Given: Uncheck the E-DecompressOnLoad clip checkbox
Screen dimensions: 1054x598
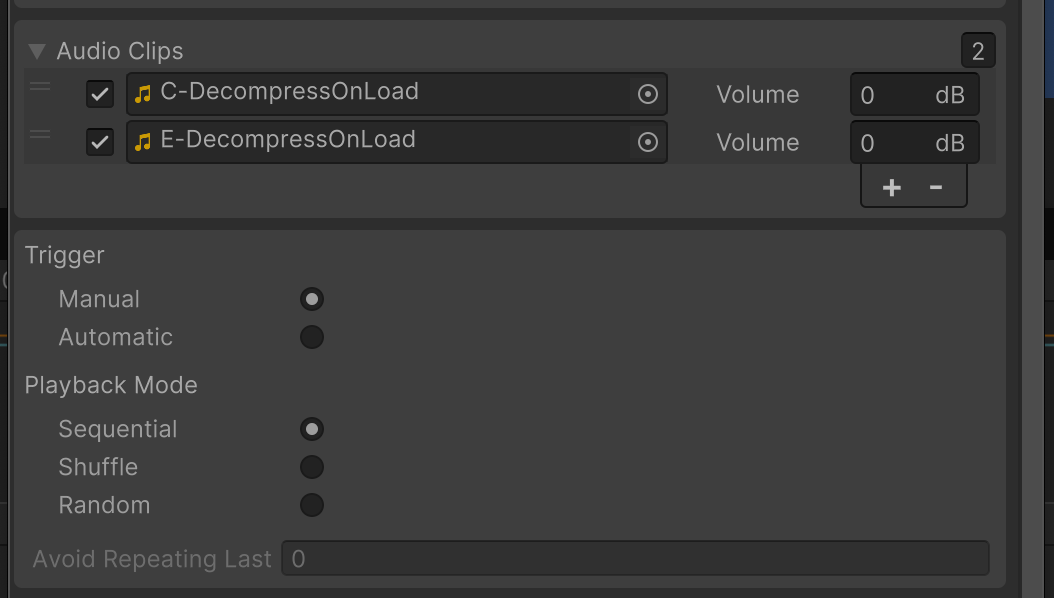Looking at the screenshot, I should click(100, 142).
